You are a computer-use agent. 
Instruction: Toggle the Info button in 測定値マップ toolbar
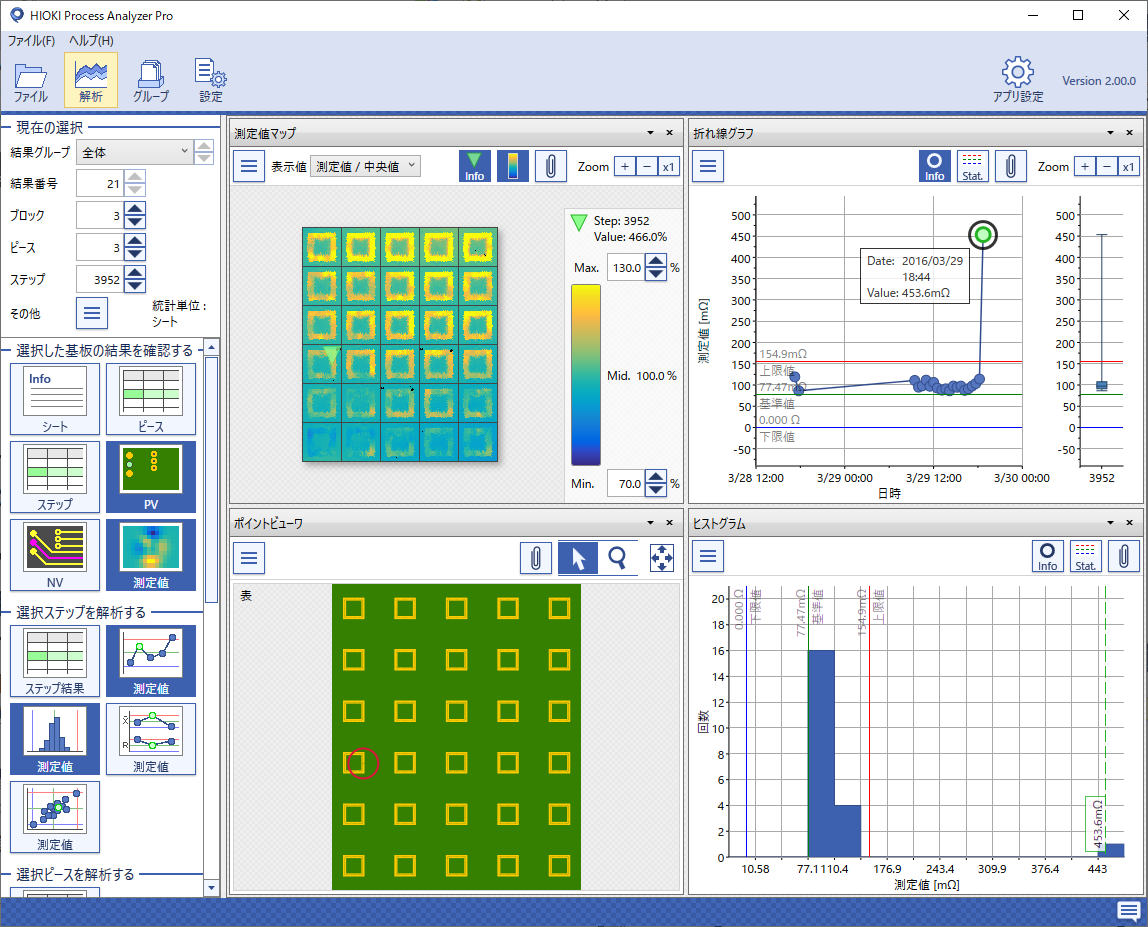point(474,166)
